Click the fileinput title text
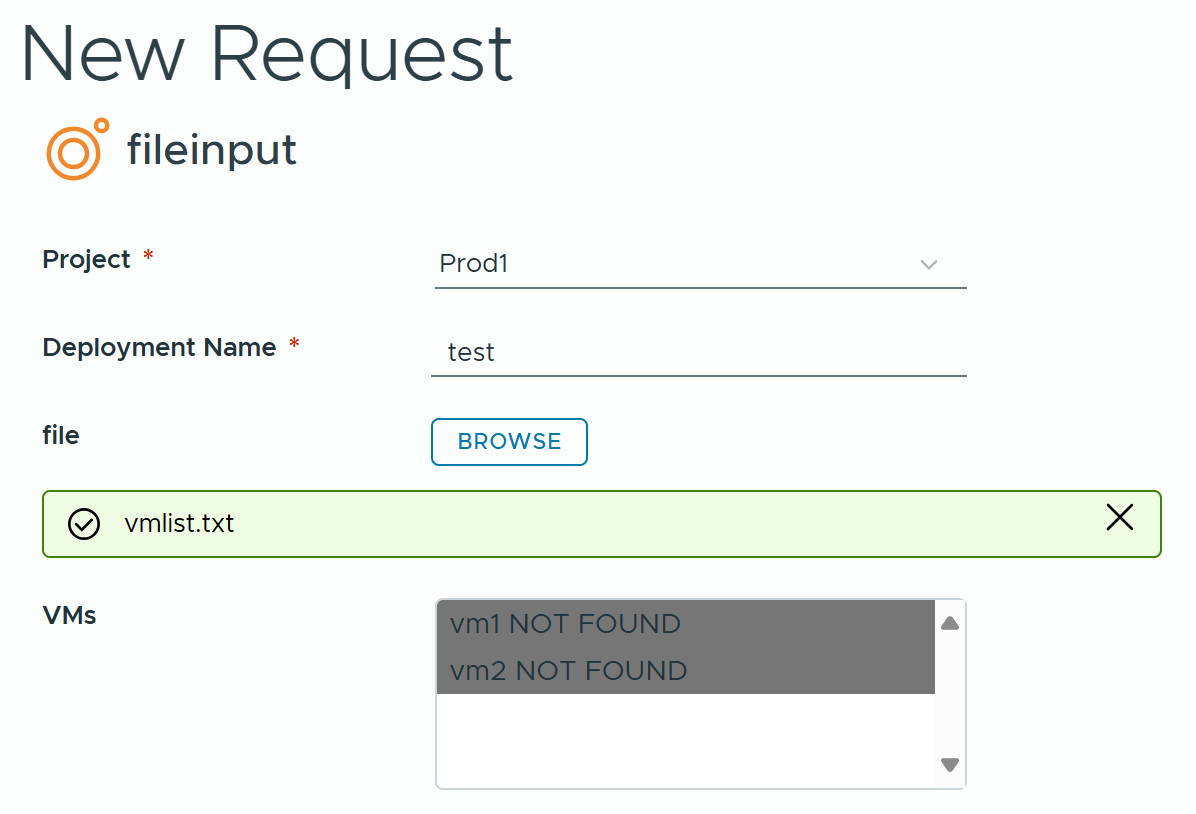This screenshot has height=814, width=1196. click(x=212, y=151)
